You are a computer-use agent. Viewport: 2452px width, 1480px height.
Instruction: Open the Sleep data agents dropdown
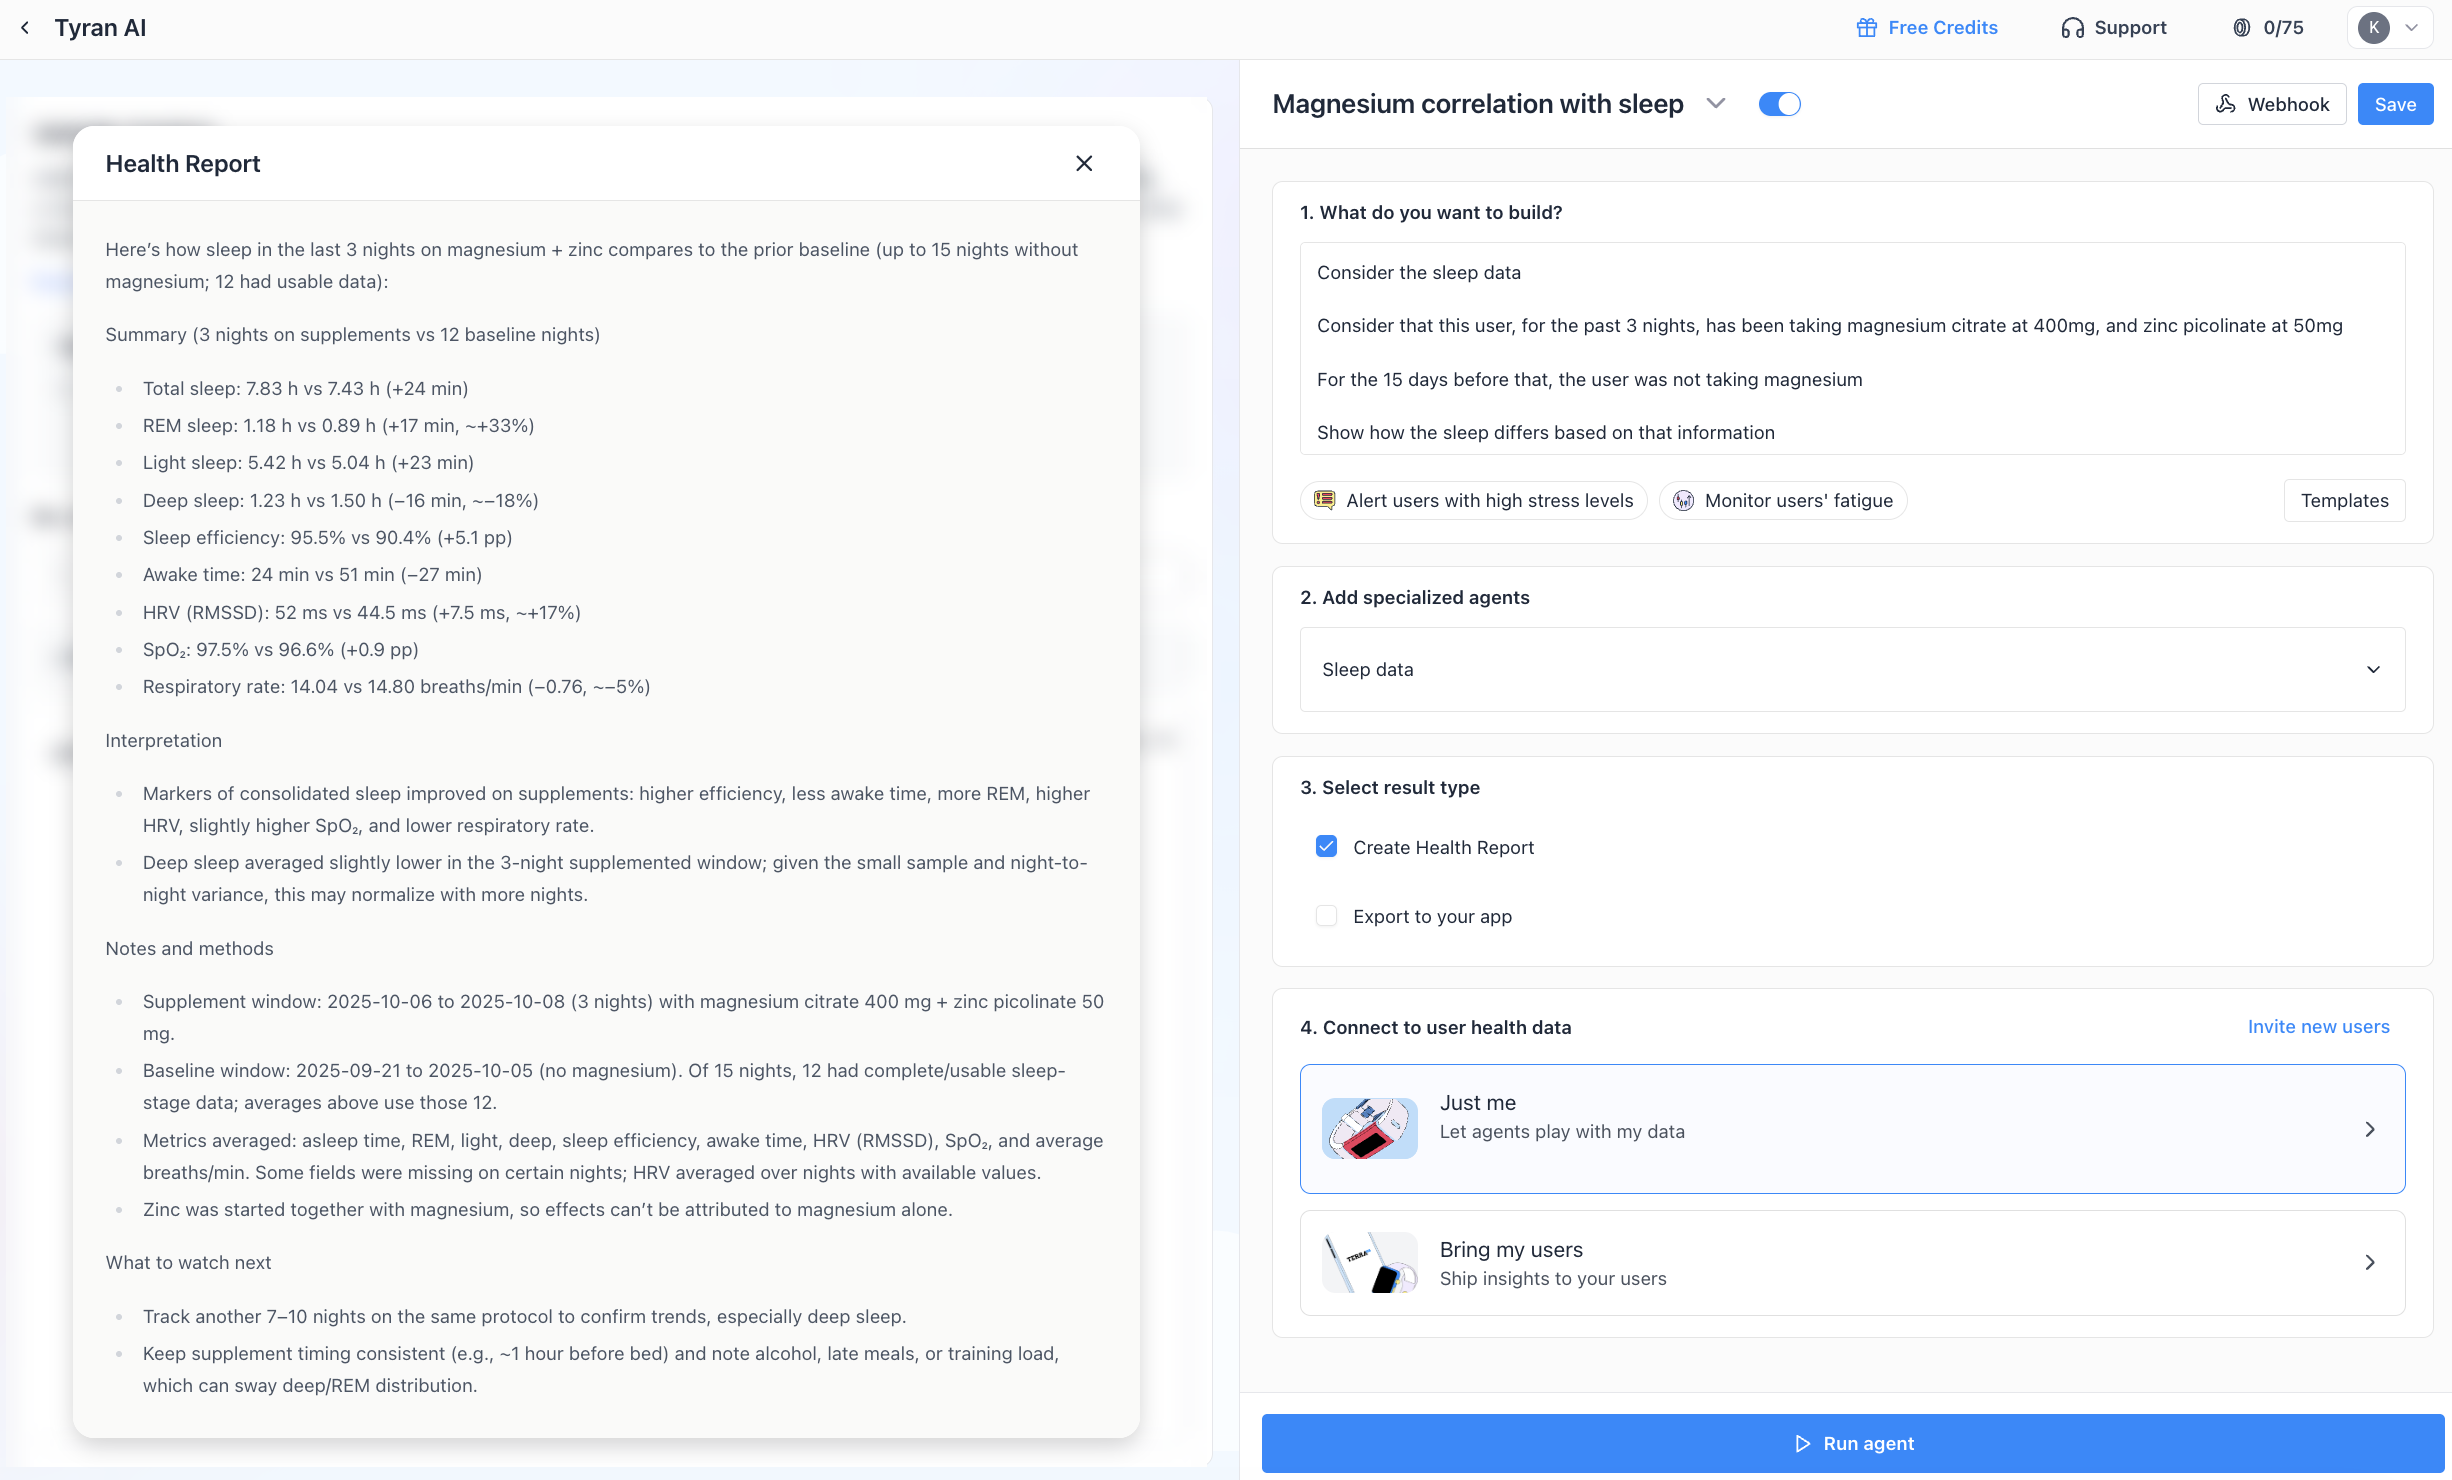1851,669
